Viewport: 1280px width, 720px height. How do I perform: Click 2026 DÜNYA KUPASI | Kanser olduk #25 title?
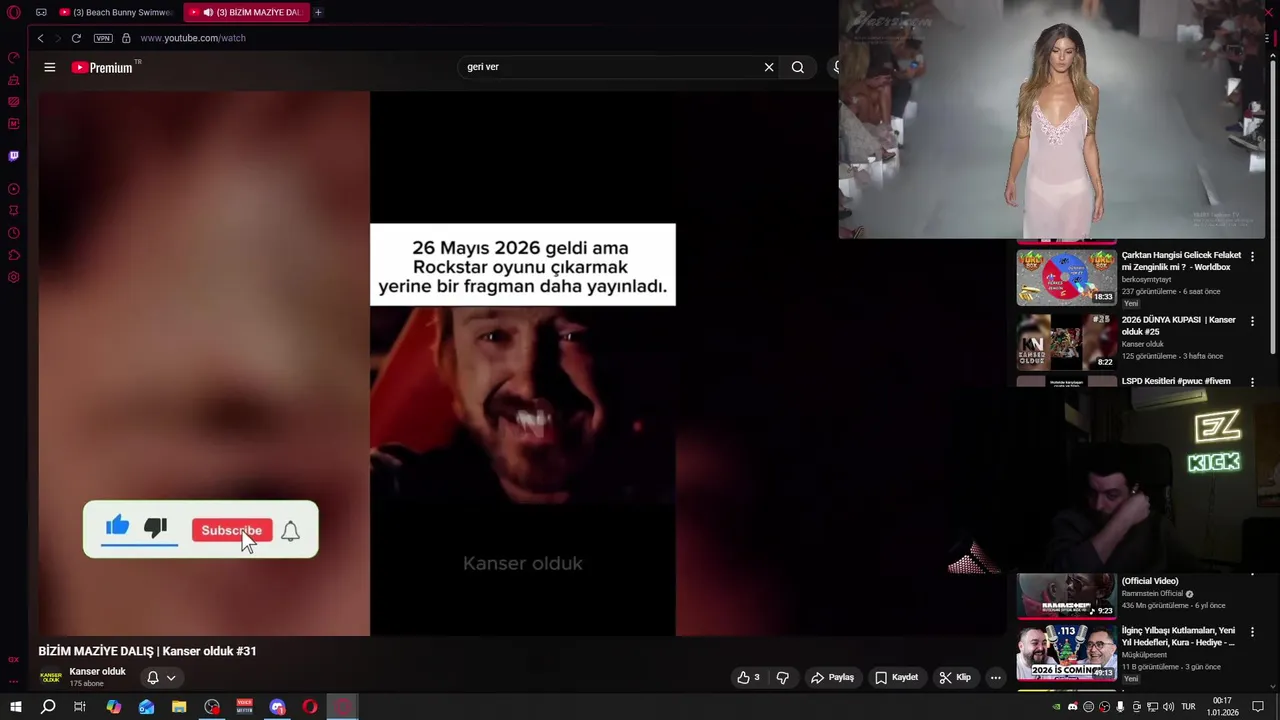click(1178, 326)
